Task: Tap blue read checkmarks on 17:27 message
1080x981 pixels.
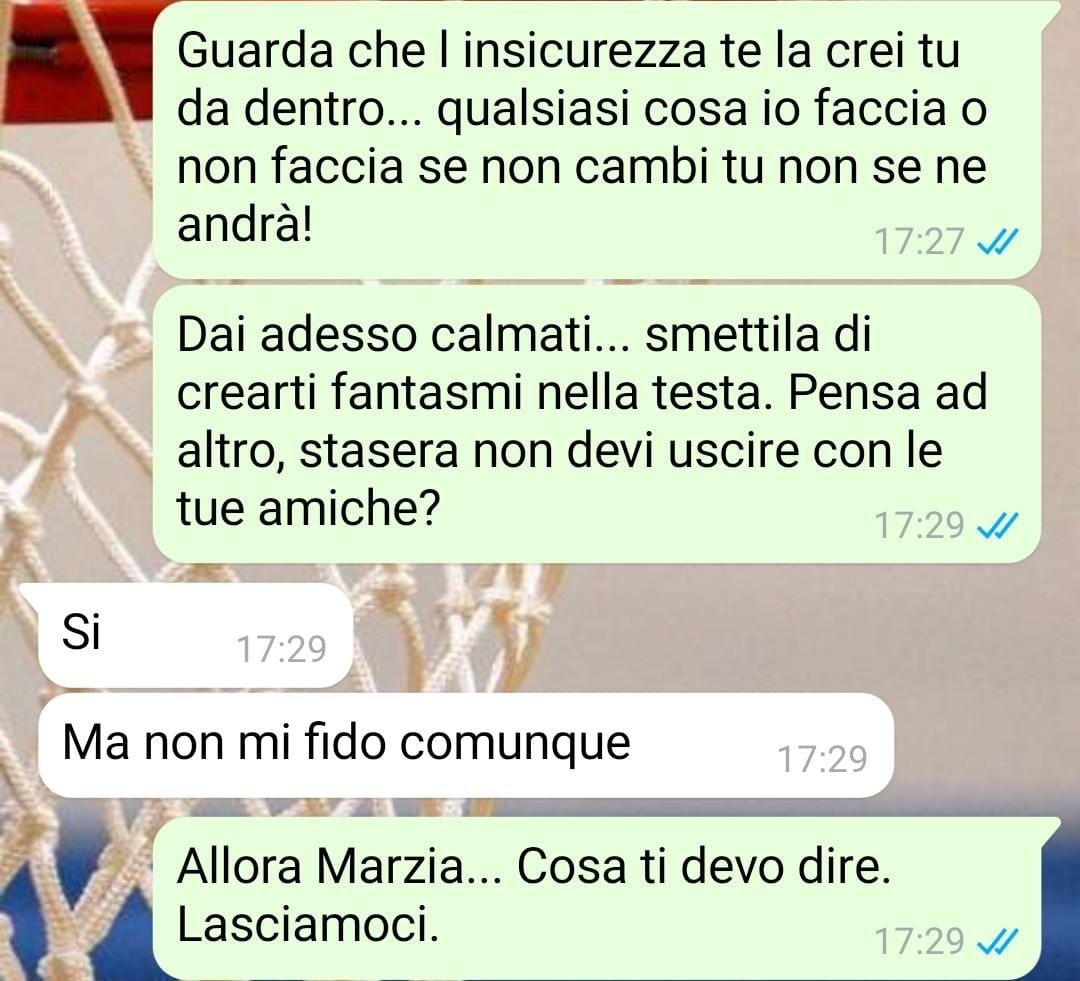Action: (997, 242)
